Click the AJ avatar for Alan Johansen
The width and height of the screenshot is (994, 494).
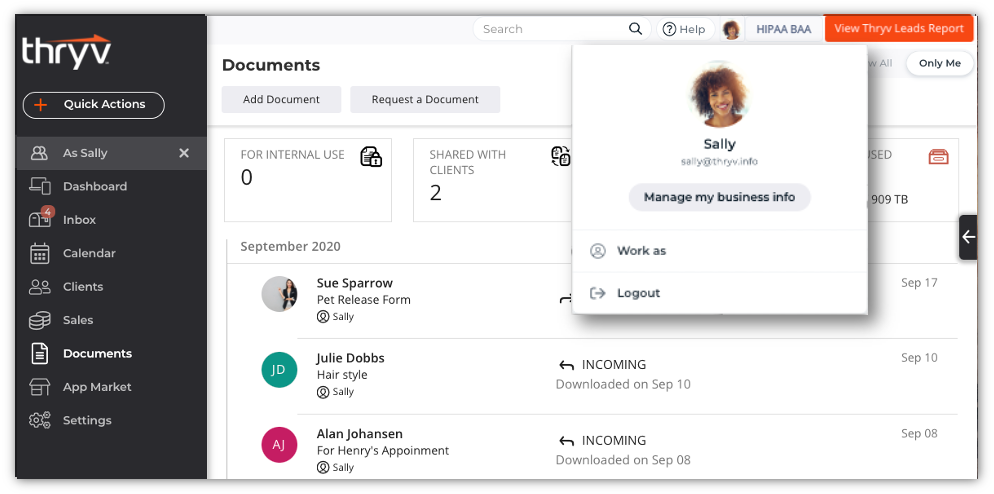tap(280, 445)
